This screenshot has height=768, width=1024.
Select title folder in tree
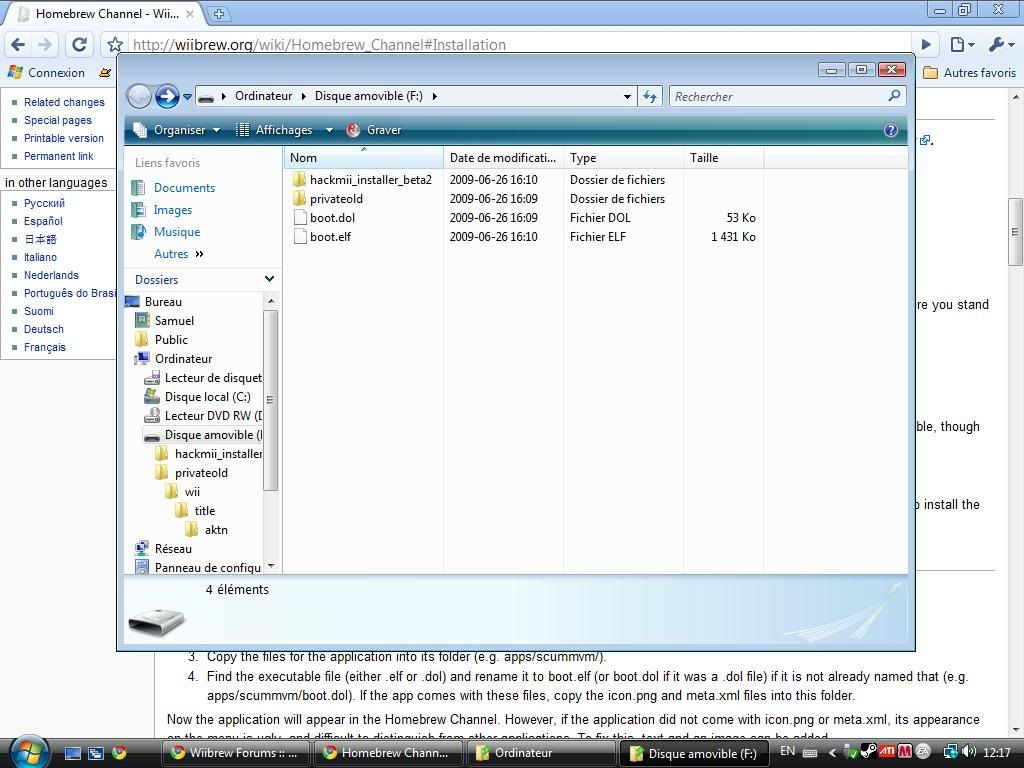204,511
